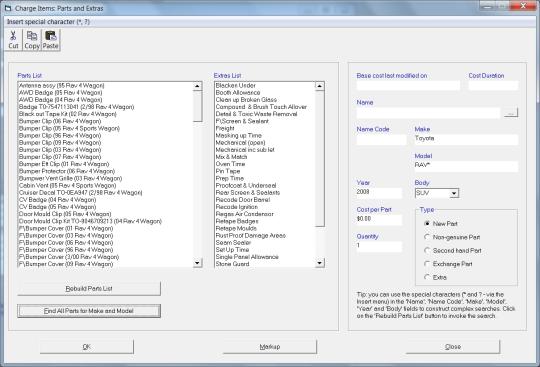Select Bumper Vent Grille part

pos(70,178)
